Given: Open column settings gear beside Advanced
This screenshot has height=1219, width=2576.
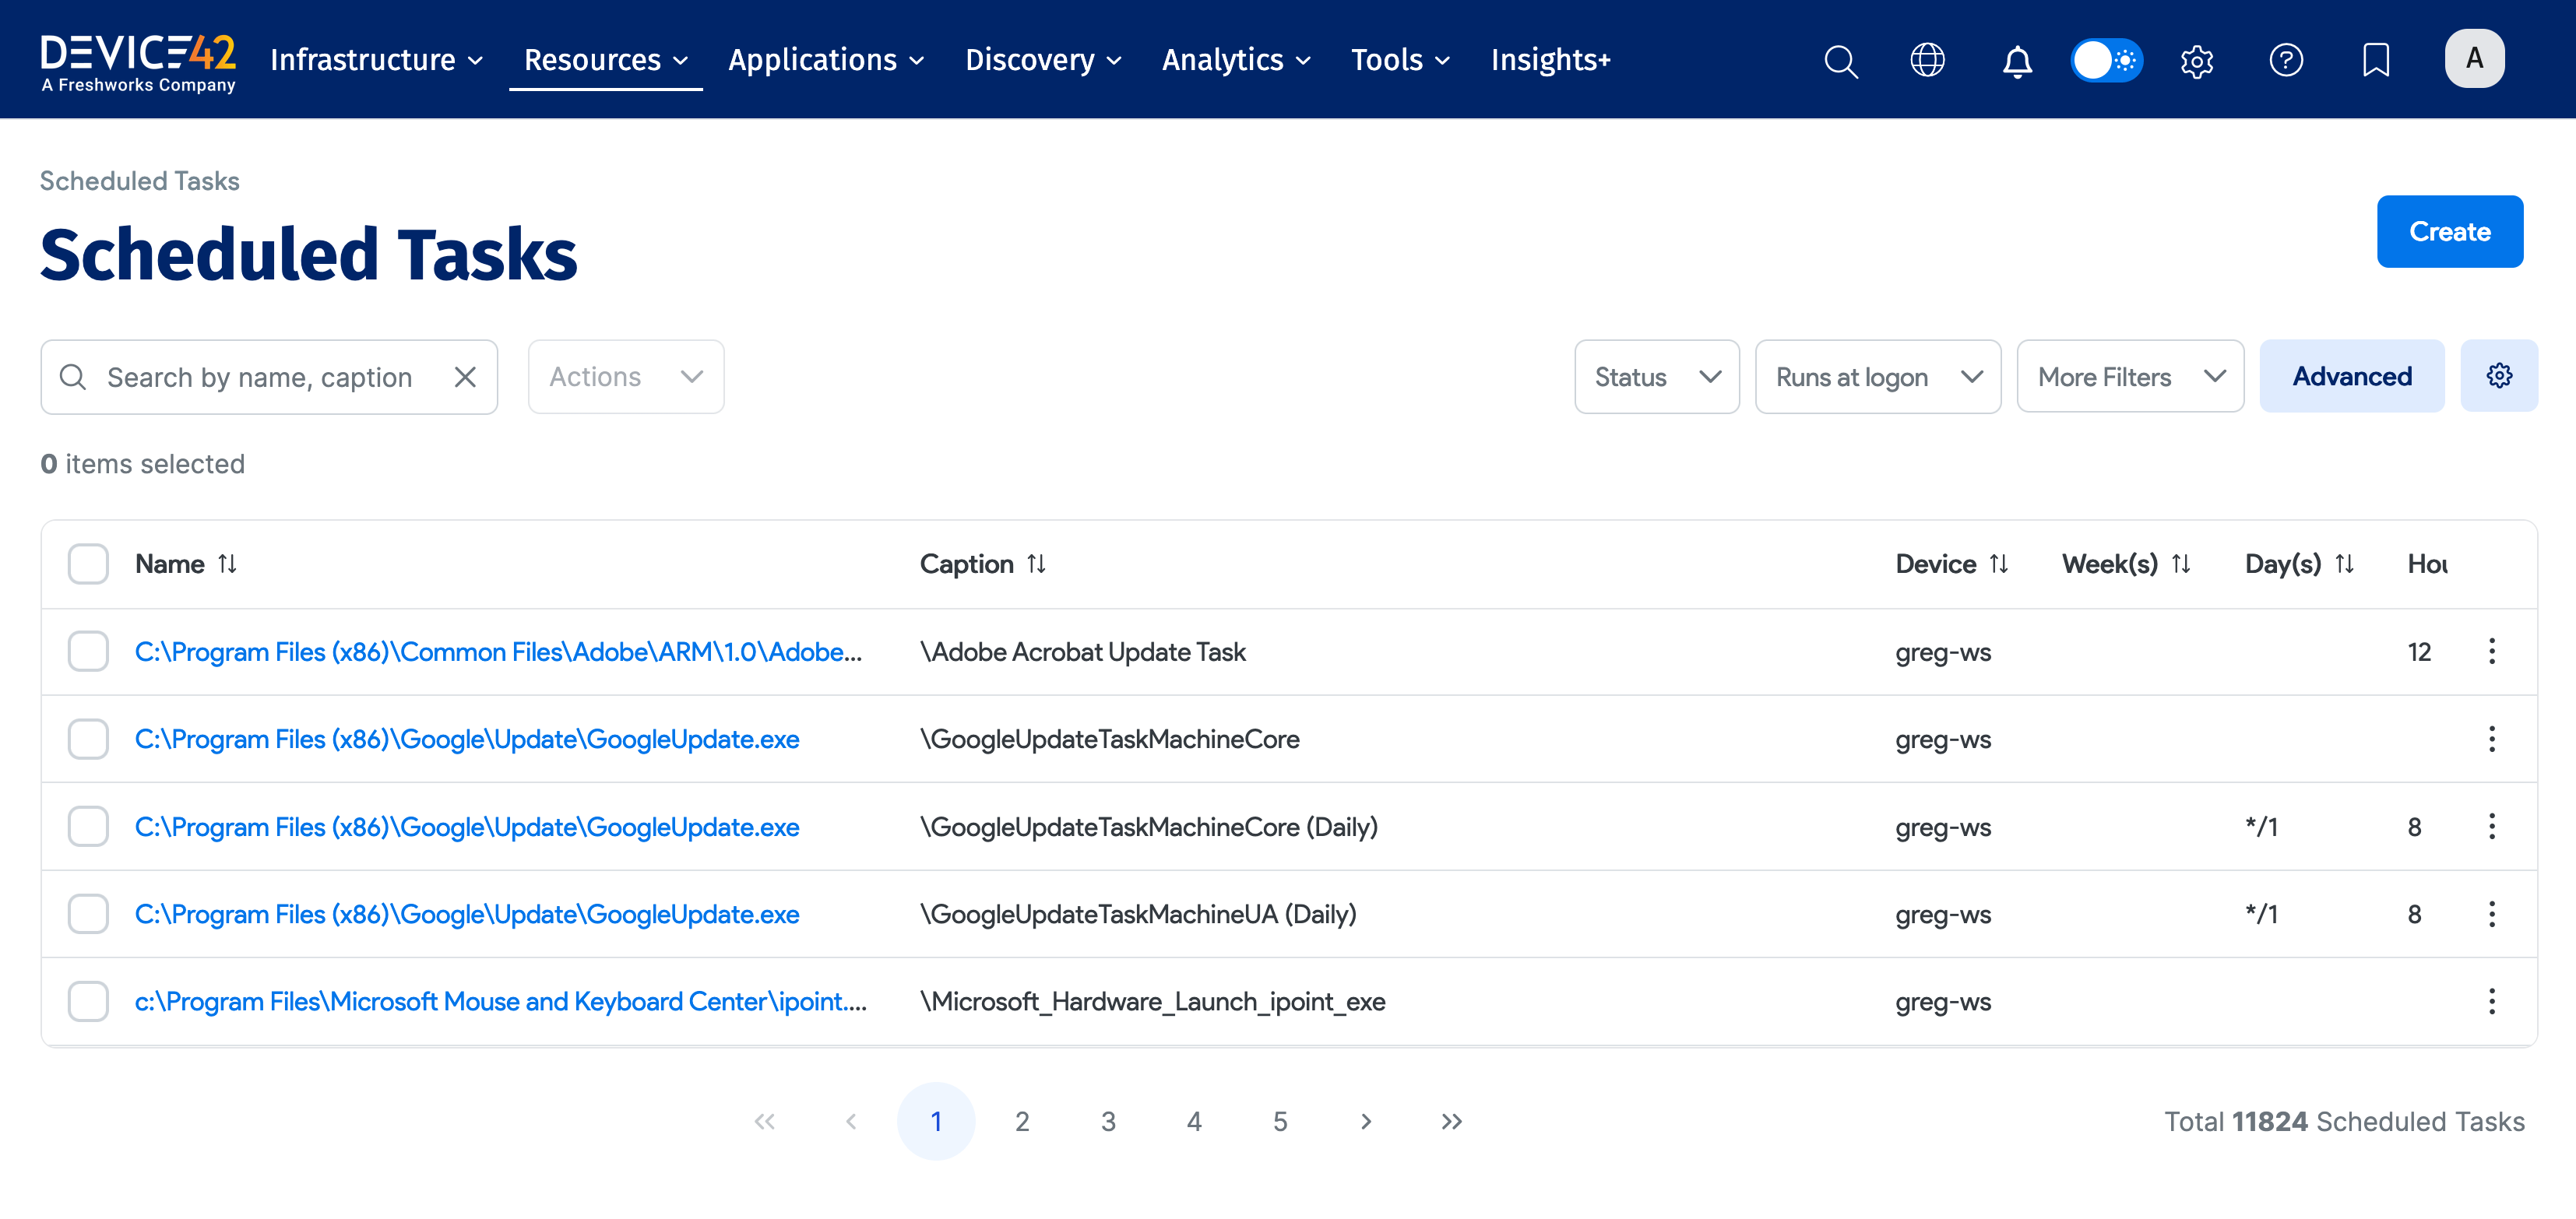Looking at the screenshot, I should coord(2499,376).
